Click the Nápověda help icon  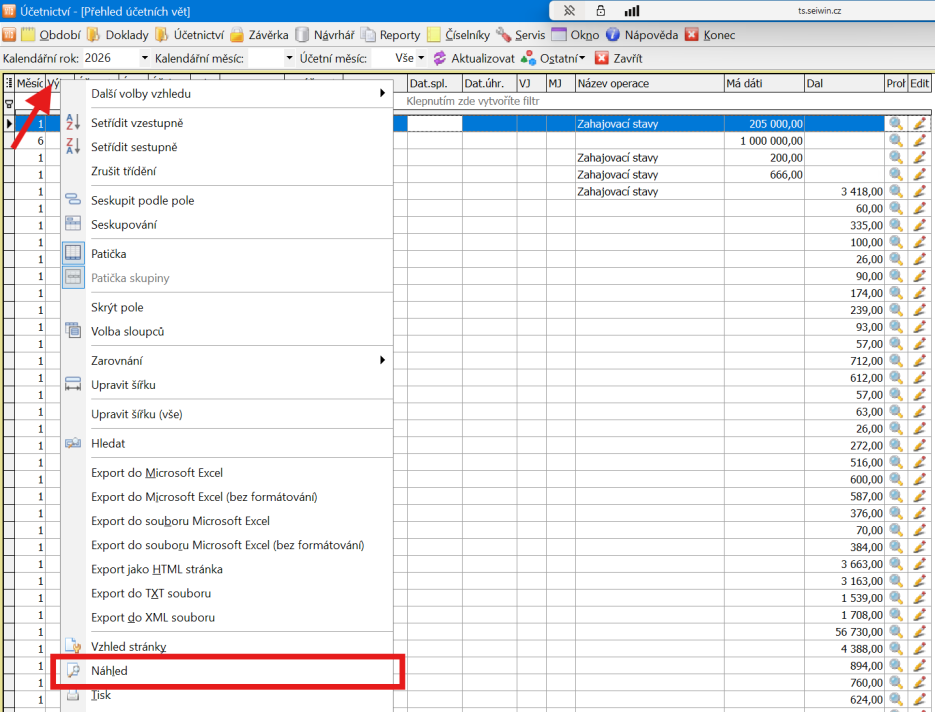[x=612, y=35]
